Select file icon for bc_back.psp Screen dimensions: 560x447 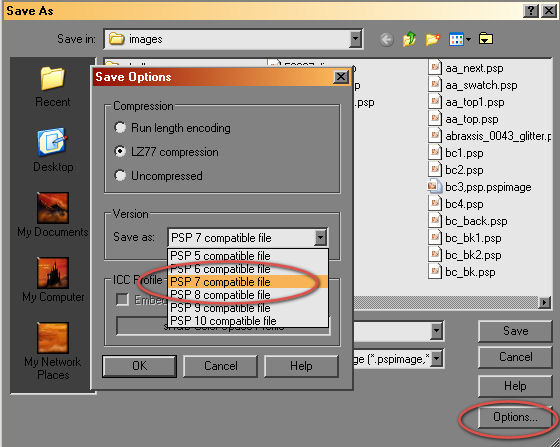[x=435, y=220]
